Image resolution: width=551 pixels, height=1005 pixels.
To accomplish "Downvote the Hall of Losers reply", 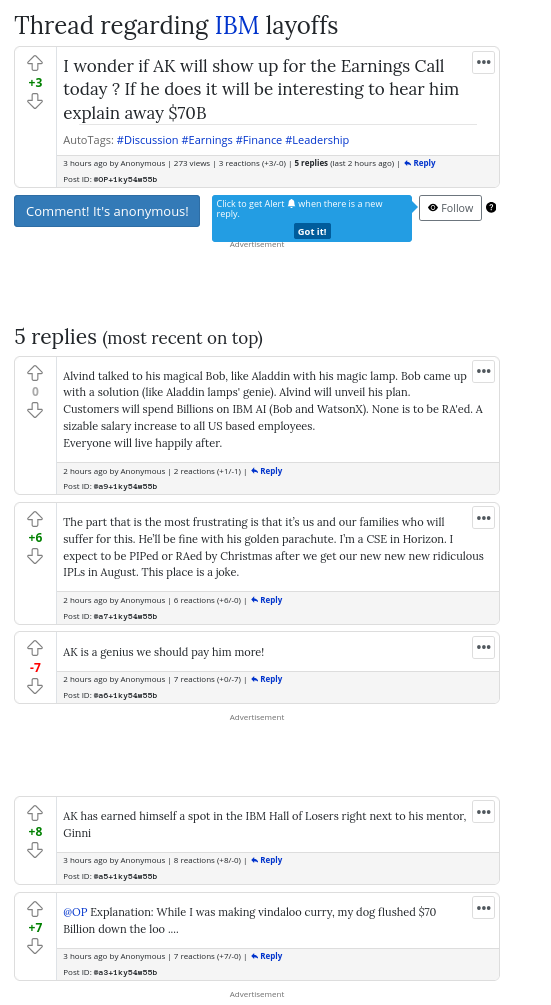I will tap(35, 850).
